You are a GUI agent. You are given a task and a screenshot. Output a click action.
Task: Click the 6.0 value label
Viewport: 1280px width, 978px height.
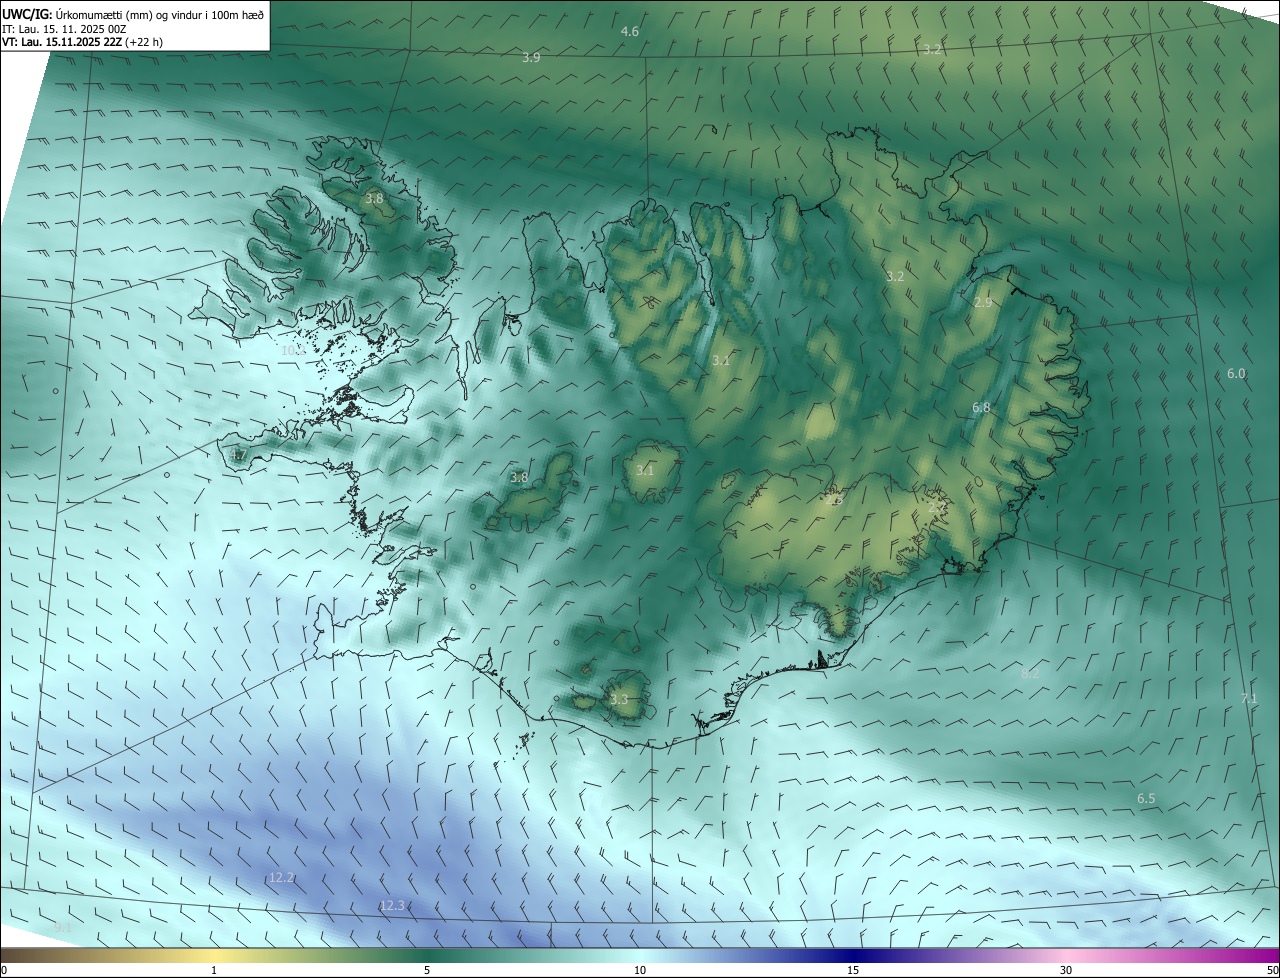(1236, 373)
